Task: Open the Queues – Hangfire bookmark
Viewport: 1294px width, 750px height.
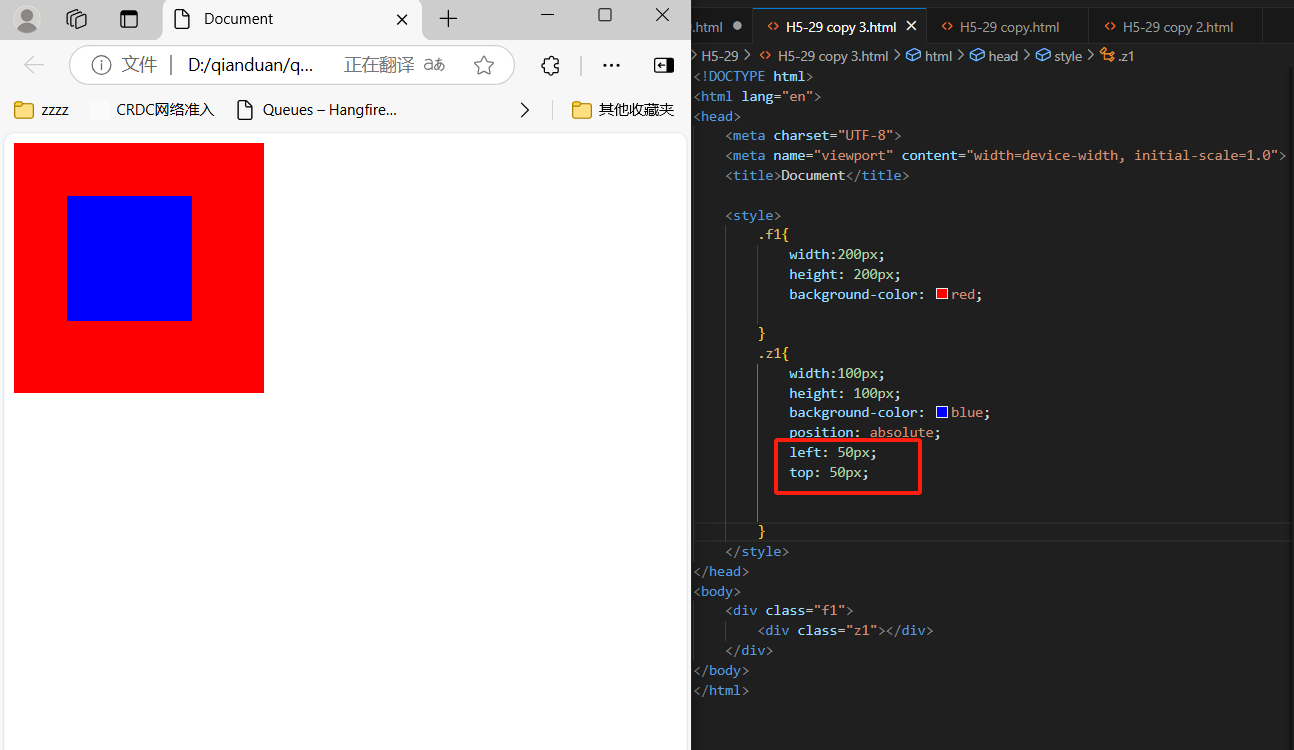Action: (x=317, y=110)
